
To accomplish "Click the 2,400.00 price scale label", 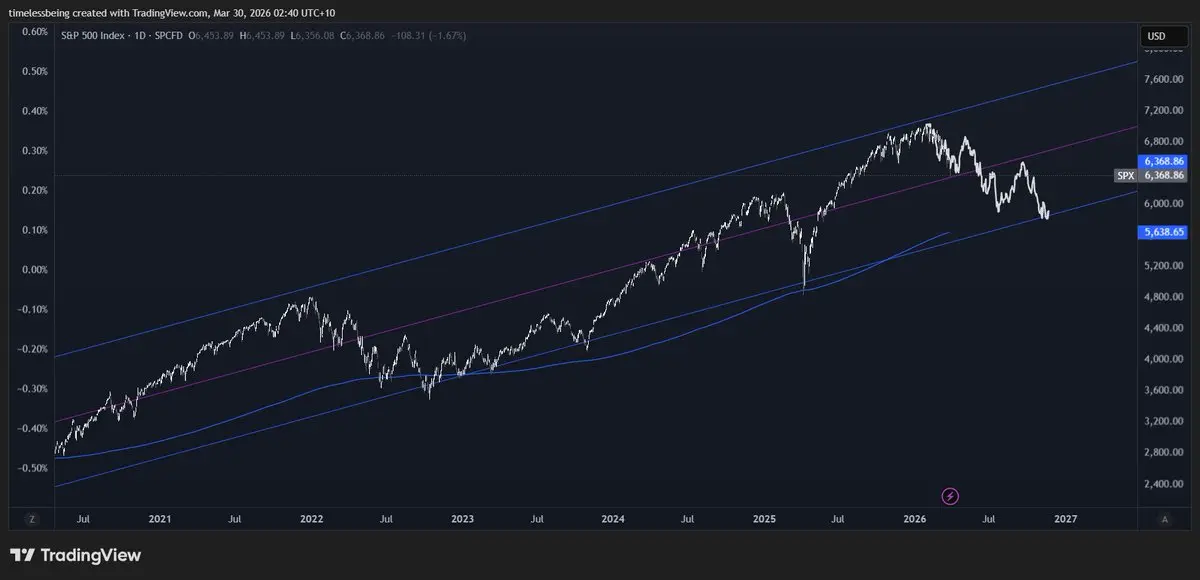I will point(1163,484).
